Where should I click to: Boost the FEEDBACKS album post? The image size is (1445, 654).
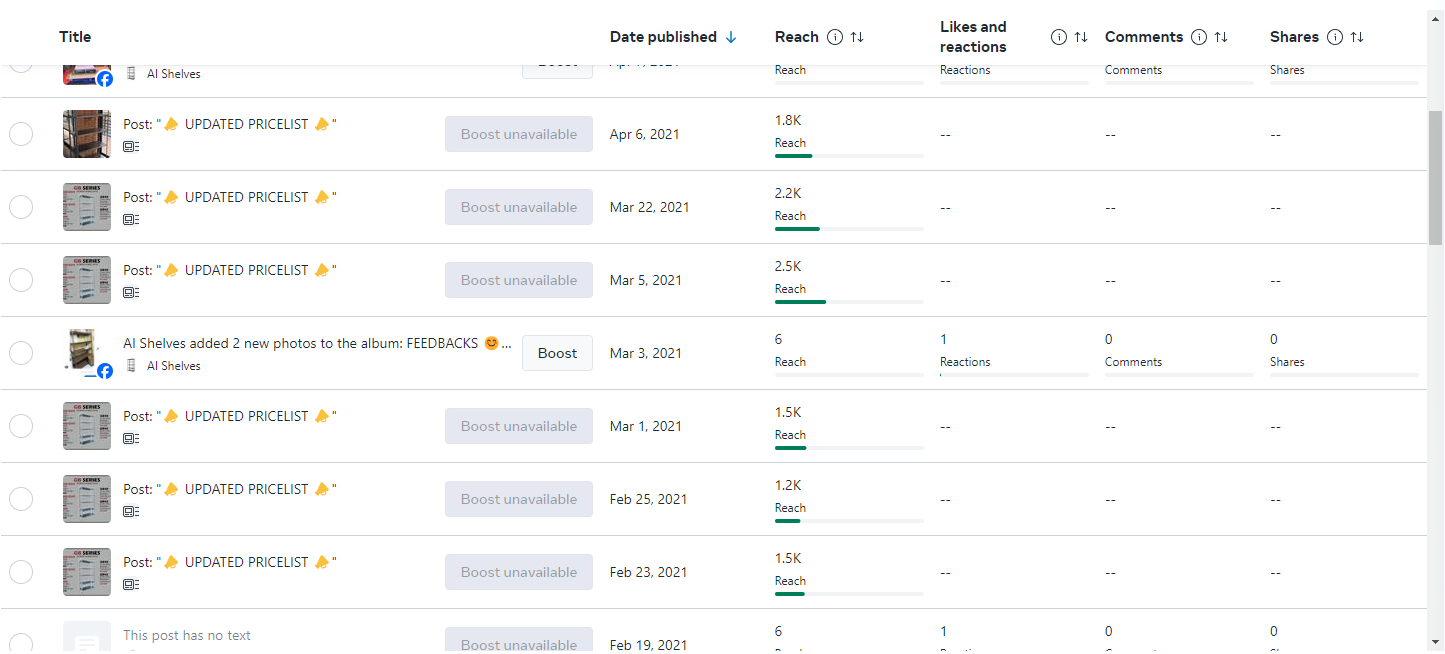click(x=557, y=353)
